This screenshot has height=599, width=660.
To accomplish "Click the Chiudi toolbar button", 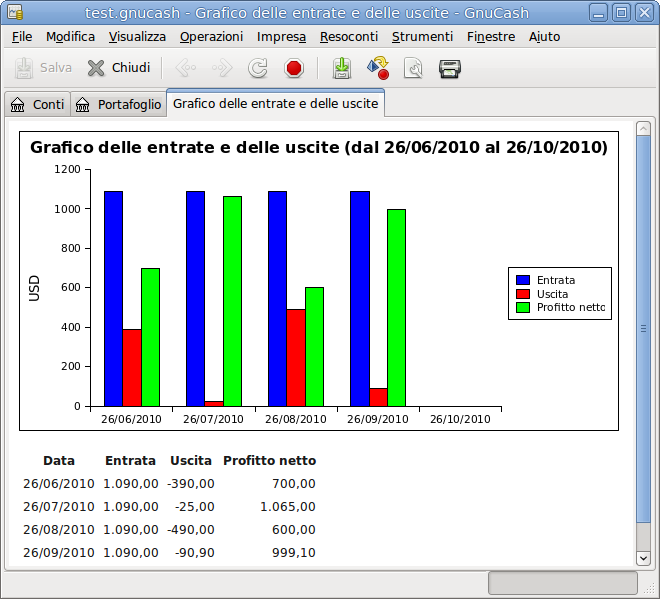I will pos(118,68).
